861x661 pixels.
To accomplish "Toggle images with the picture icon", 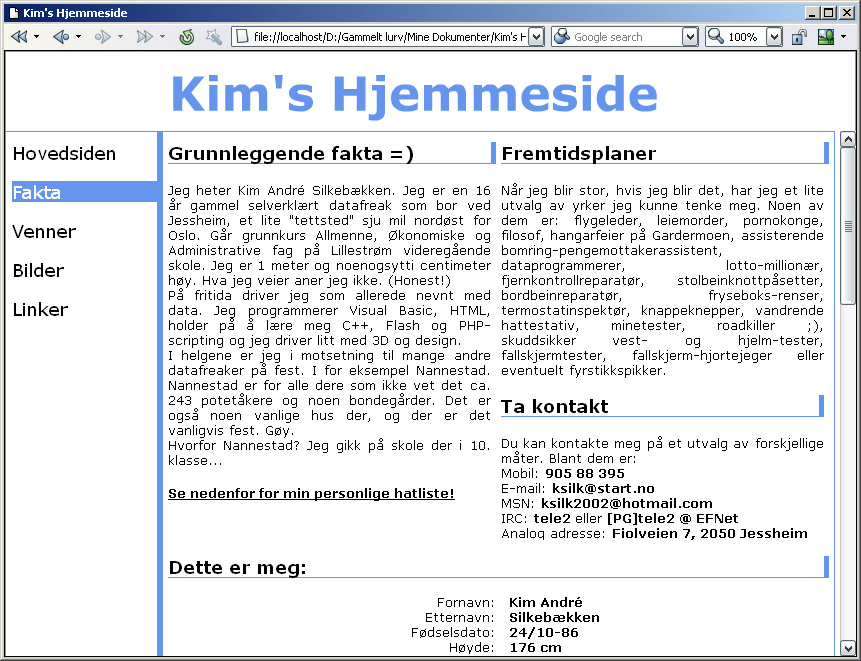I will point(825,37).
